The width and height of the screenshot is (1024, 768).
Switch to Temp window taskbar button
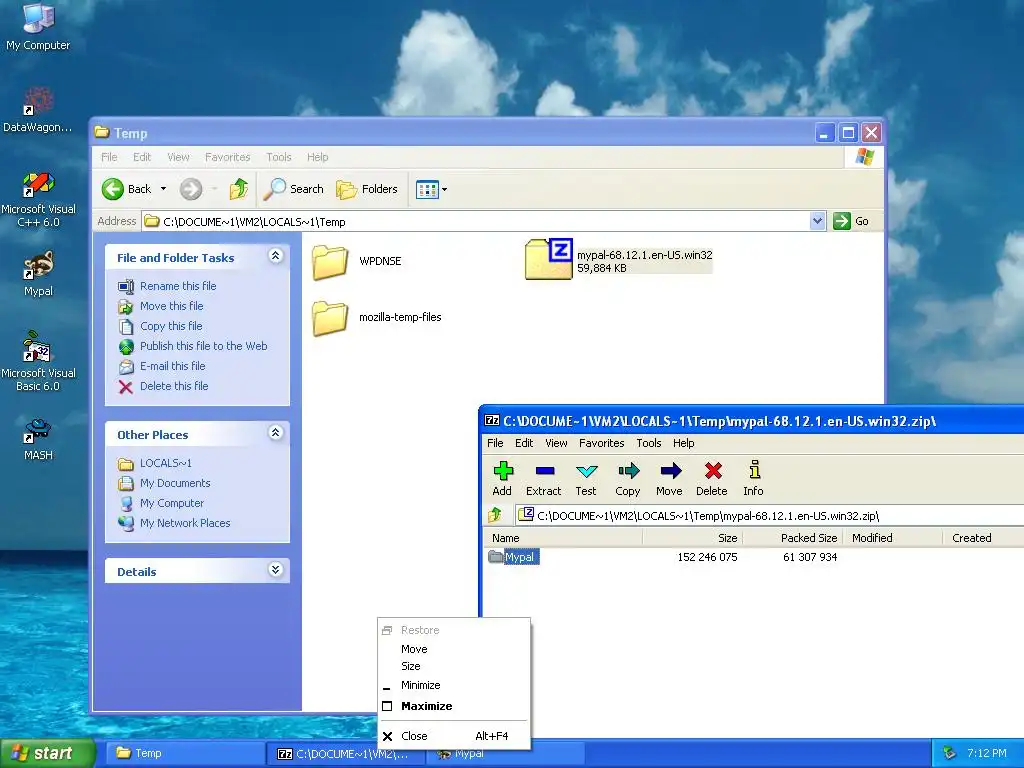point(184,753)
